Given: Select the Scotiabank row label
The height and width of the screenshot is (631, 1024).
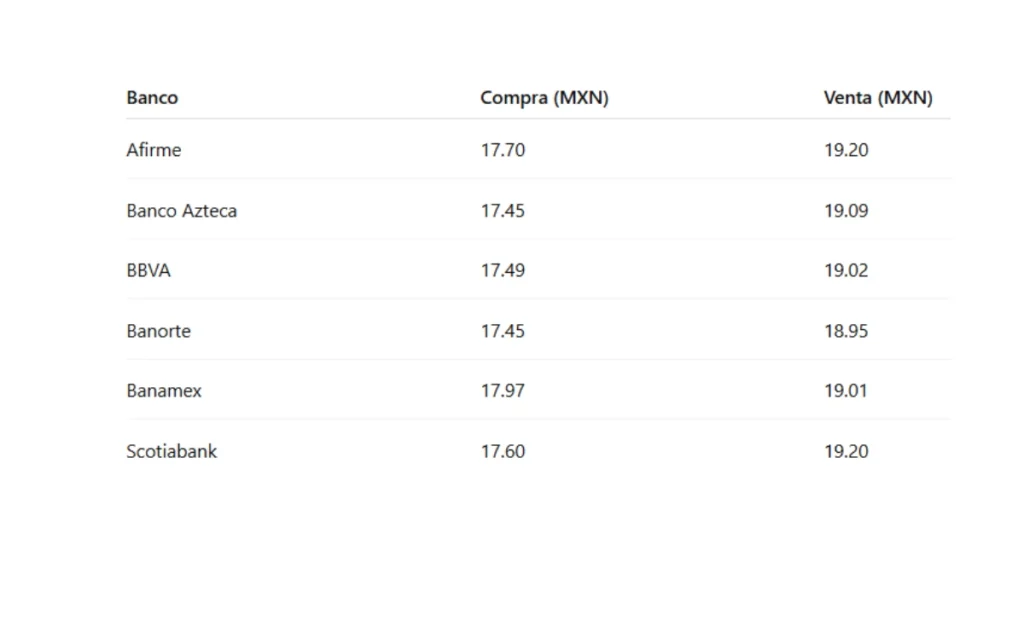Looking at the screenshot, I should (171, 451).
